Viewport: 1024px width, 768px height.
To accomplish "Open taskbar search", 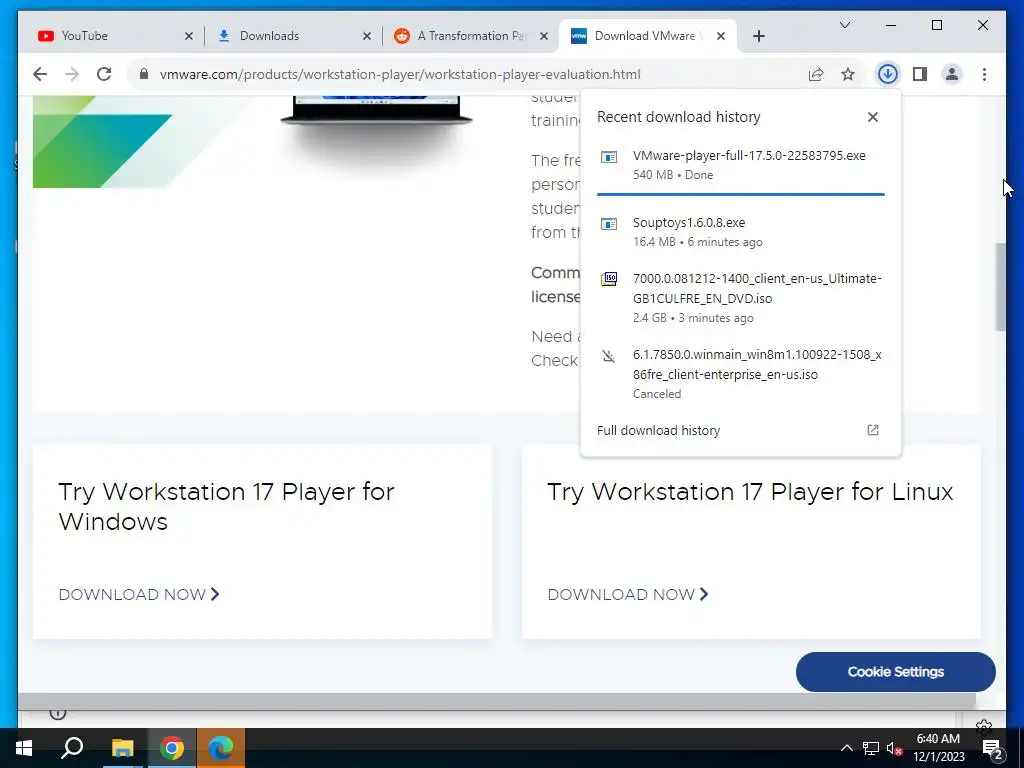I will coord(72,748).
